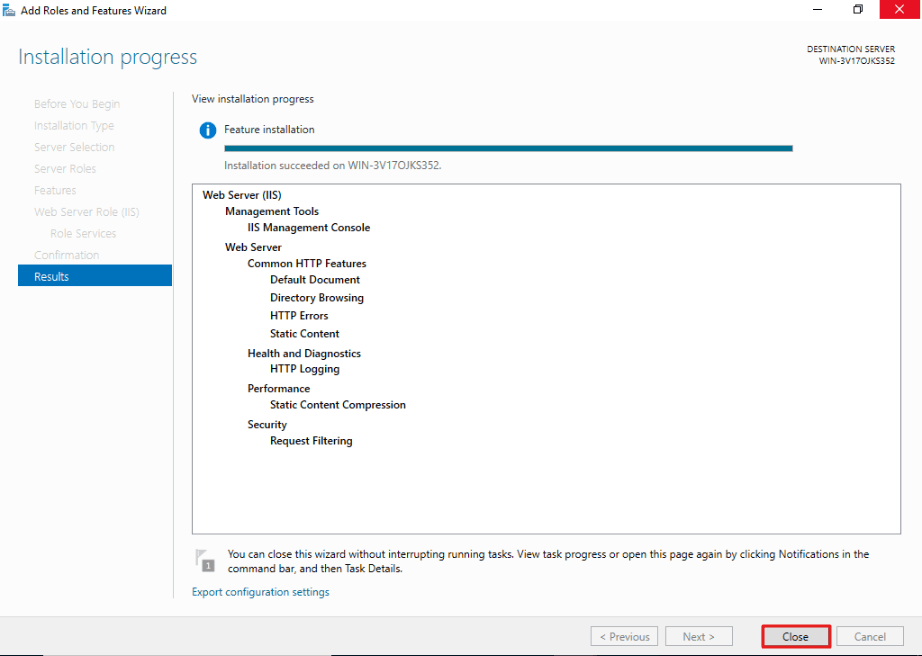The height and width of the screenshot is (656, 922).
Task: Click the Performance entry
Action: click(279, 389)
